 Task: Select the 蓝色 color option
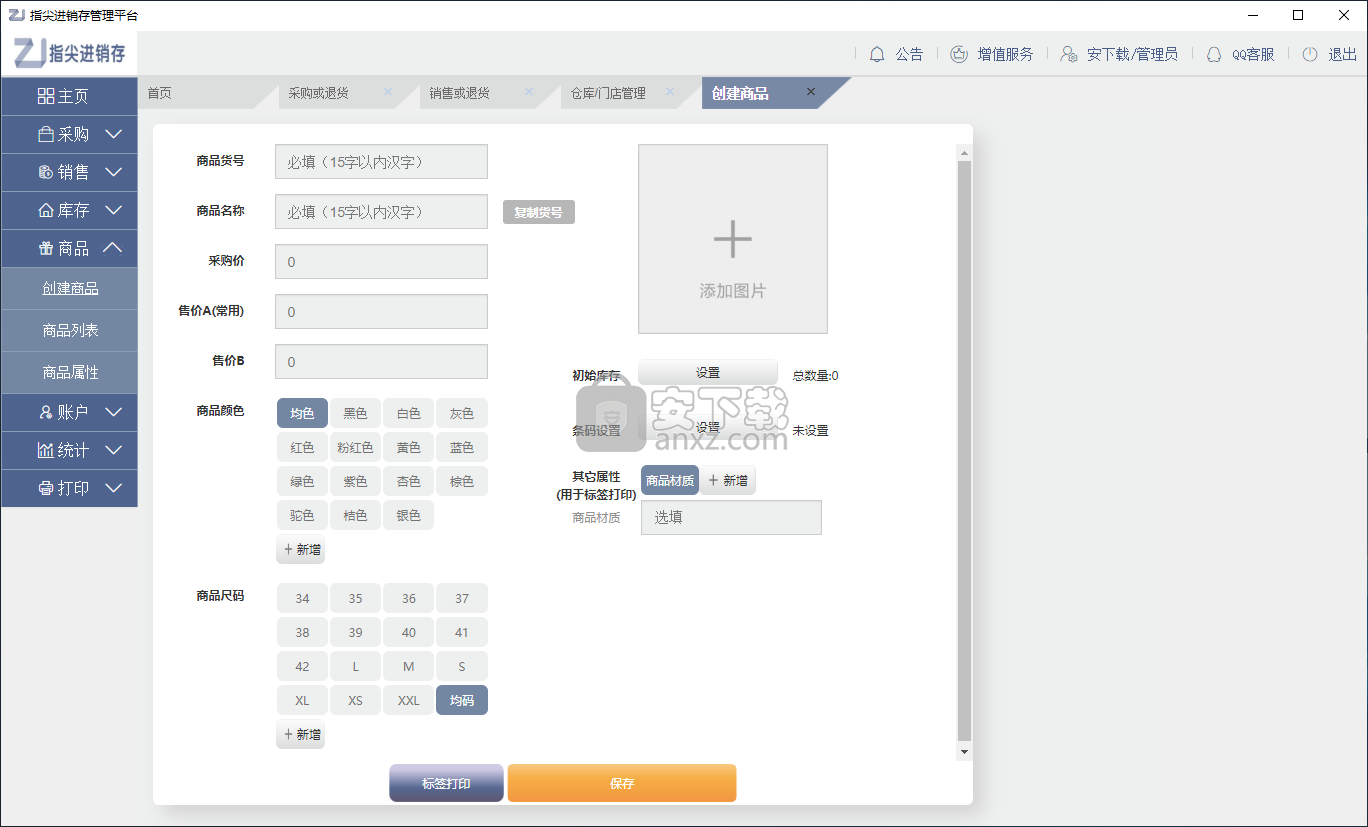coord(461,447)
